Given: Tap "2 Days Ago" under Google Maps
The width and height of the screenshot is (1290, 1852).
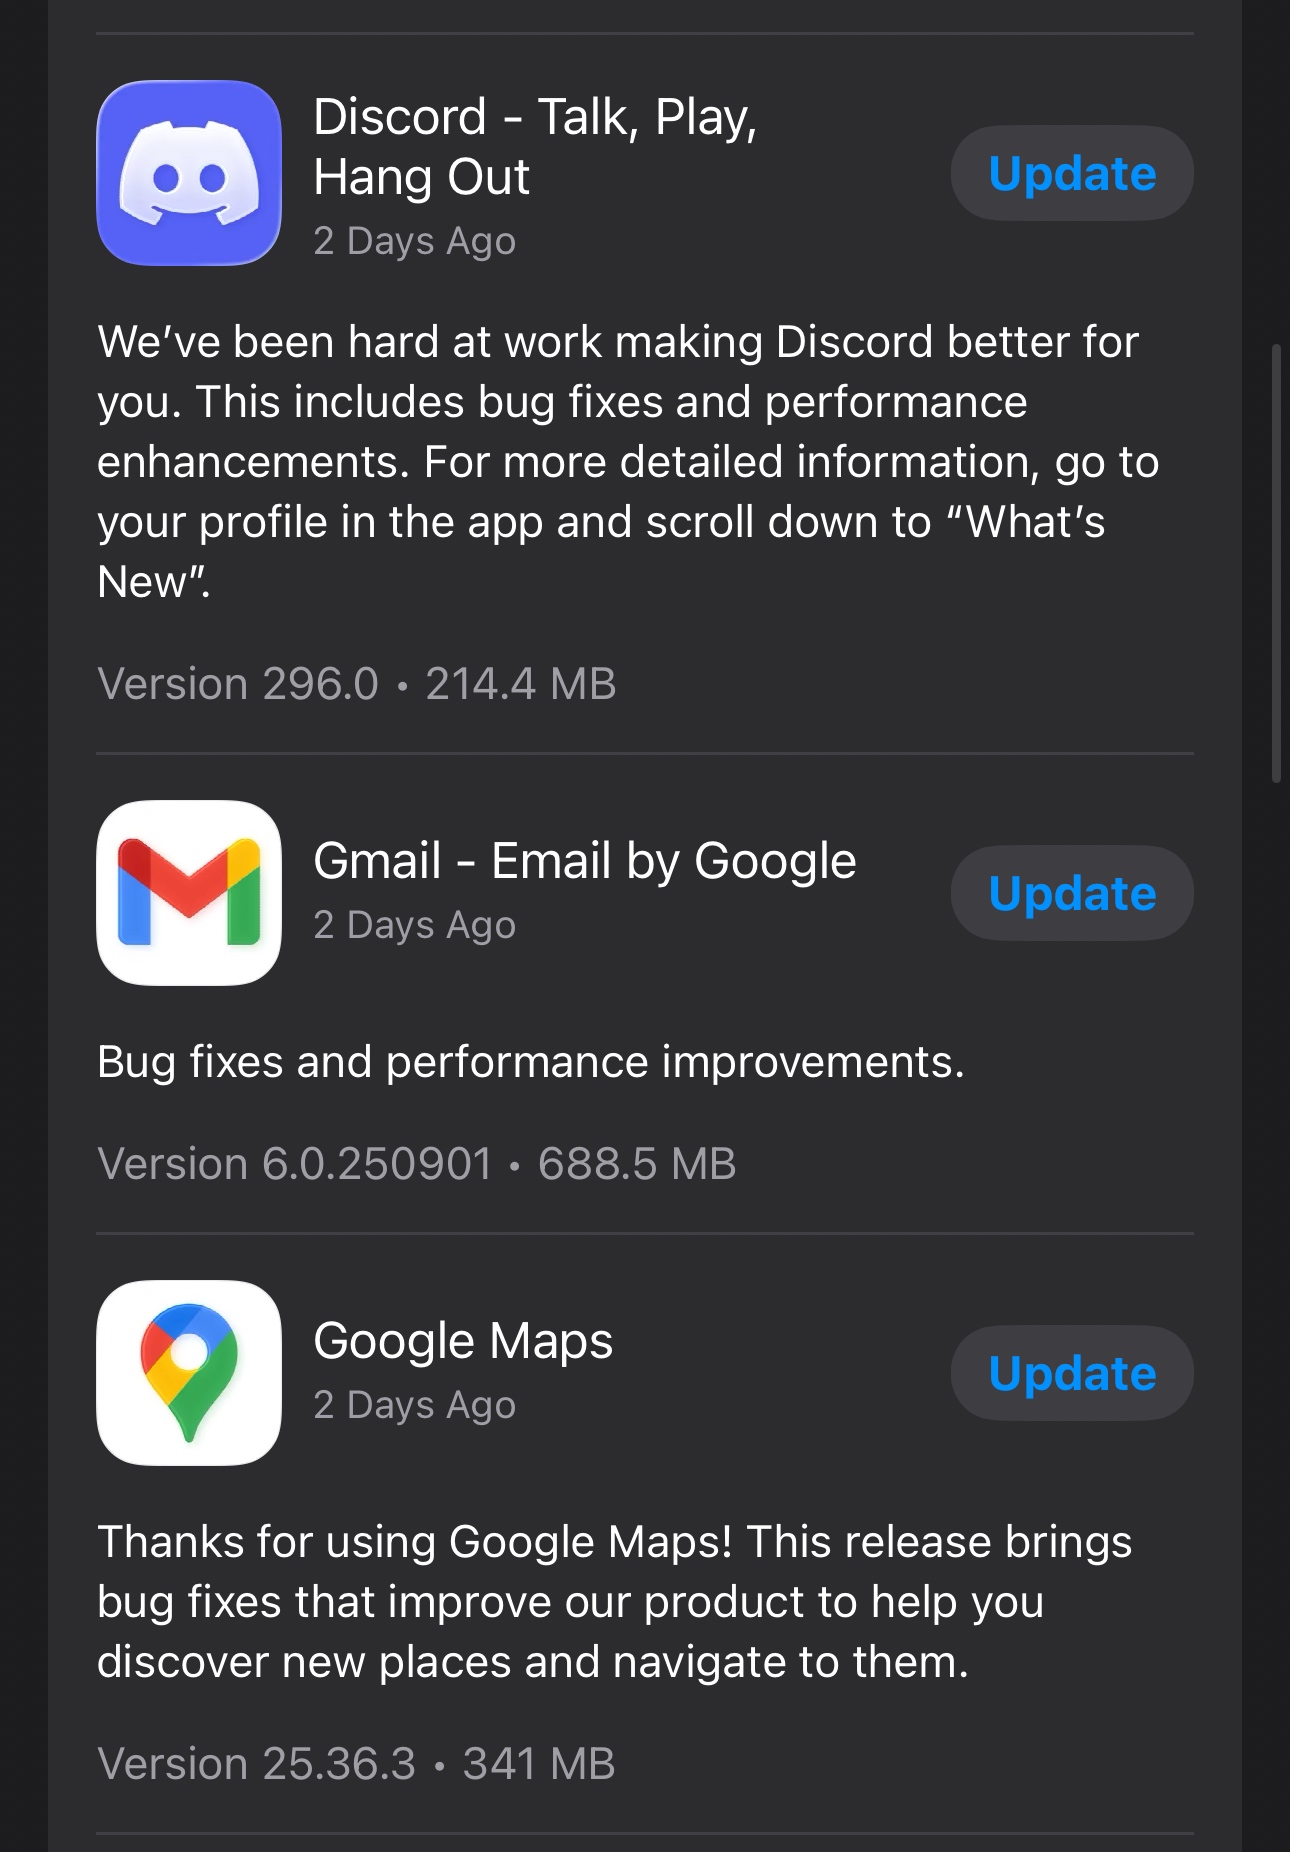Looking at the screenshot, I should 414,1405.
